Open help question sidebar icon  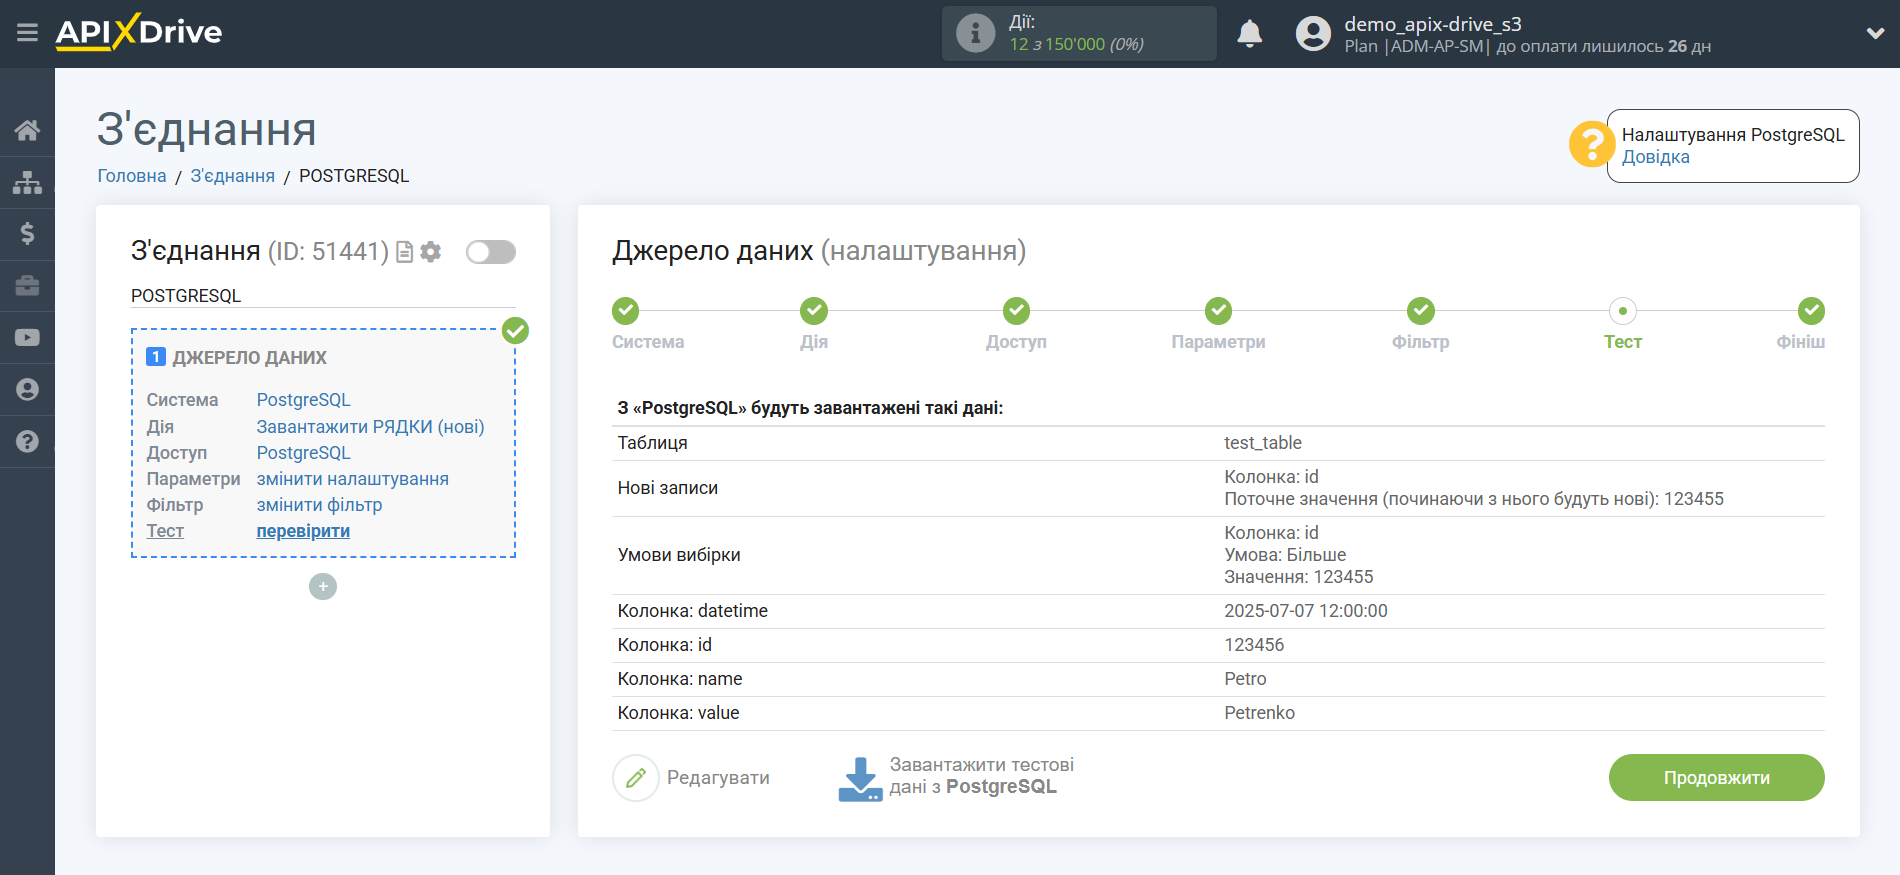point(27,441)
